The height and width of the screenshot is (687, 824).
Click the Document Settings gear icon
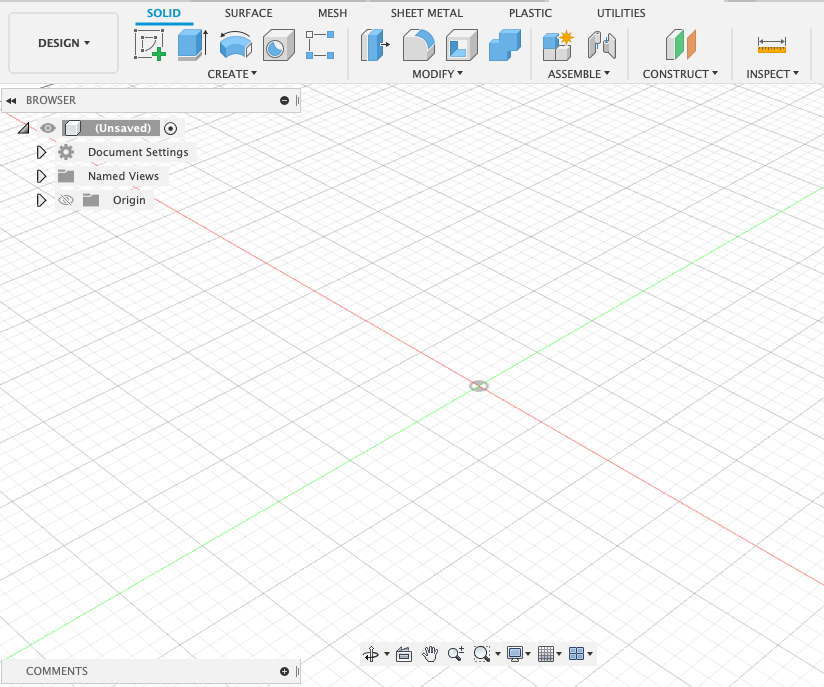[66, 152]
